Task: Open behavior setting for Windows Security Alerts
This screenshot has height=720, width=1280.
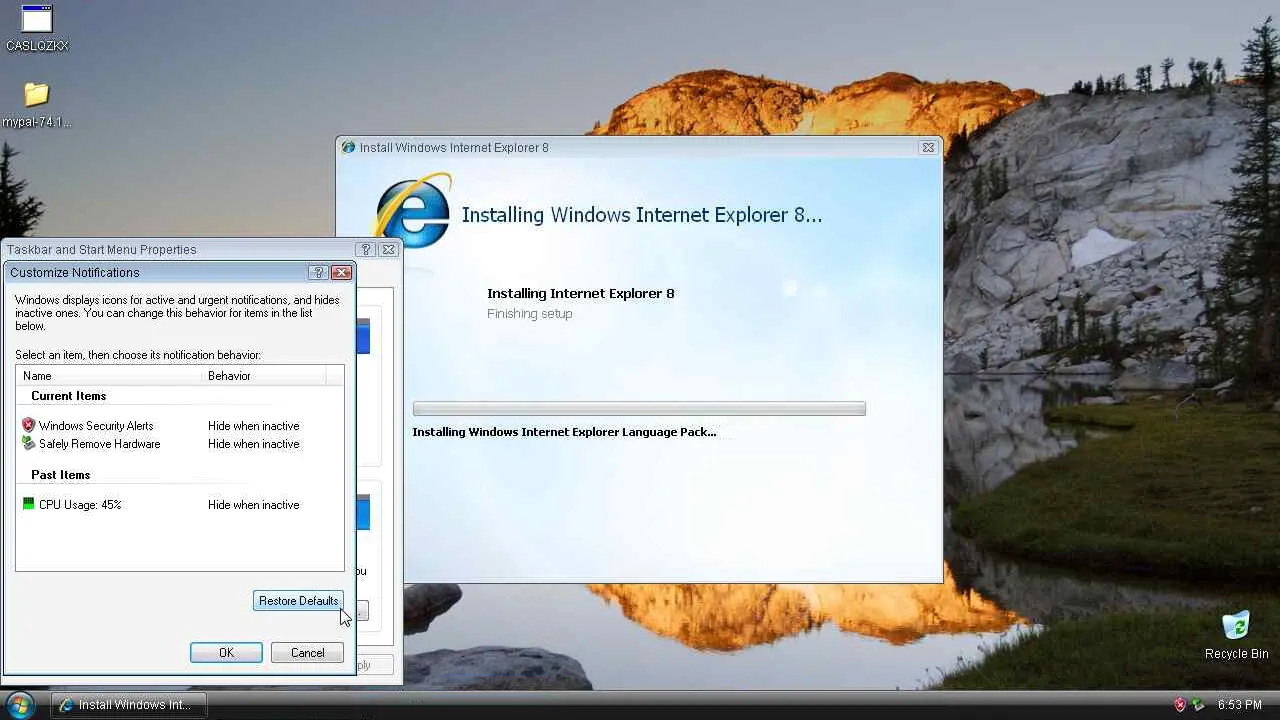Action: (254, 426)
